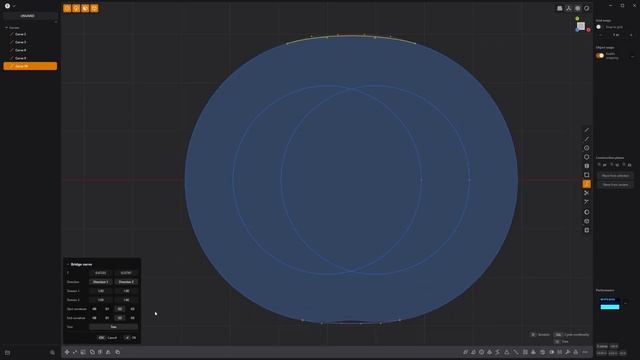Image resolution: width=640 pixels, height=360 pixels.
Task: Collapse the Curves group in outliner
Action: [x=7, y=28]
